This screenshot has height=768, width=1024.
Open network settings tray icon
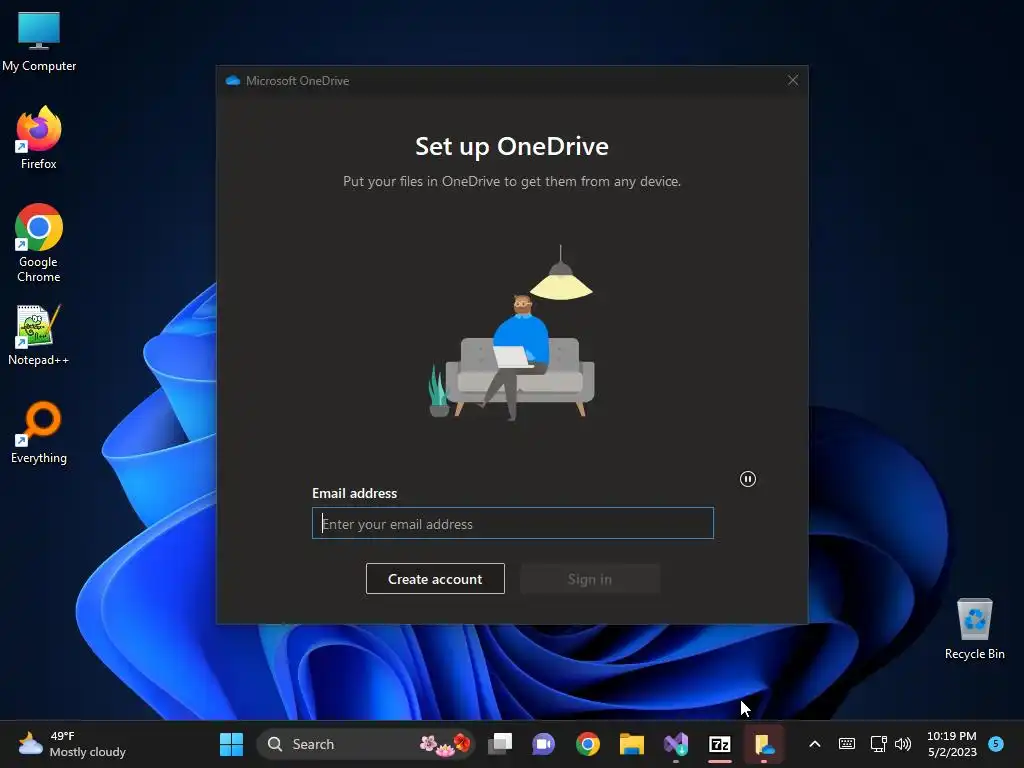pyautogui.click(x=878, y=744)
